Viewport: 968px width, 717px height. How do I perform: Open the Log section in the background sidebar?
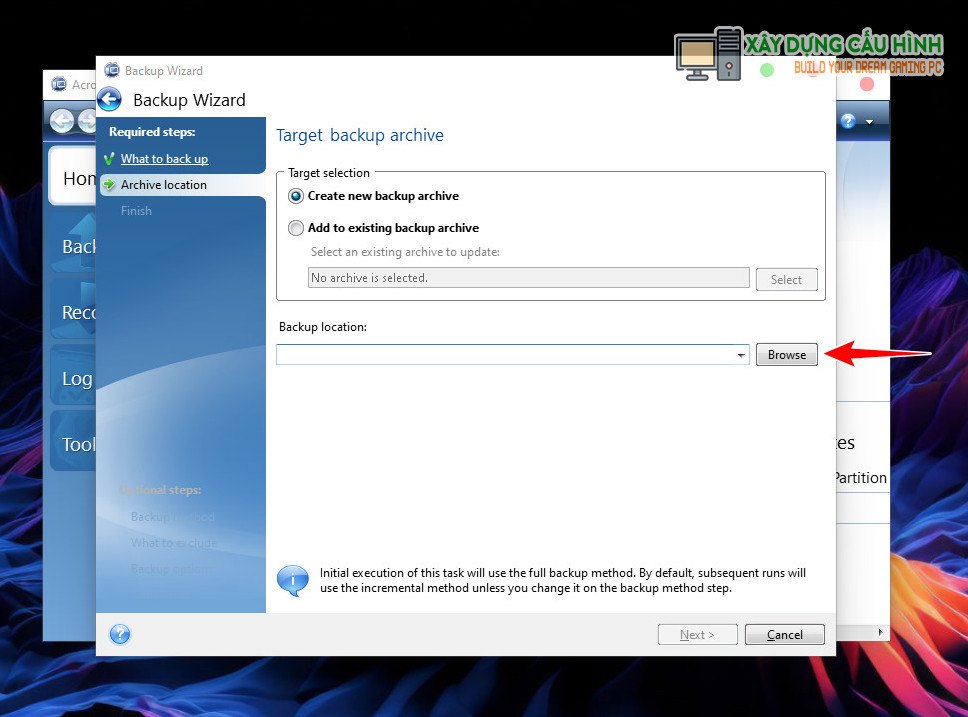point(76,378)
